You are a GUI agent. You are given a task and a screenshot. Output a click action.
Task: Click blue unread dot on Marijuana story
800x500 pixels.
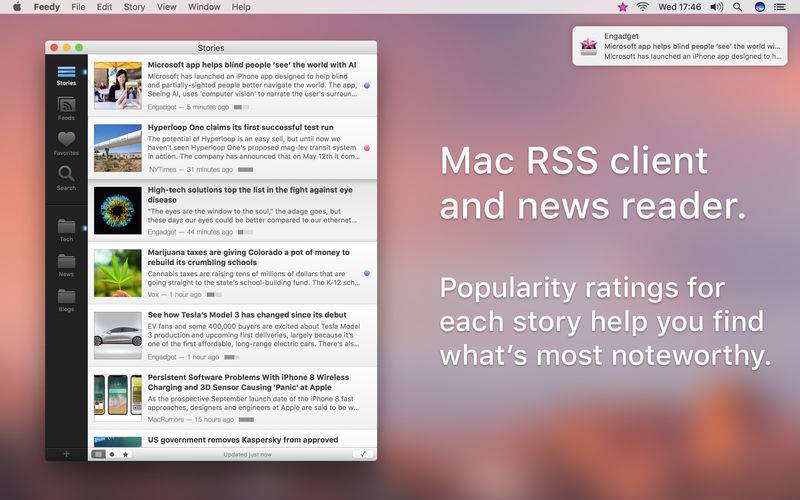tap(367, 273)
